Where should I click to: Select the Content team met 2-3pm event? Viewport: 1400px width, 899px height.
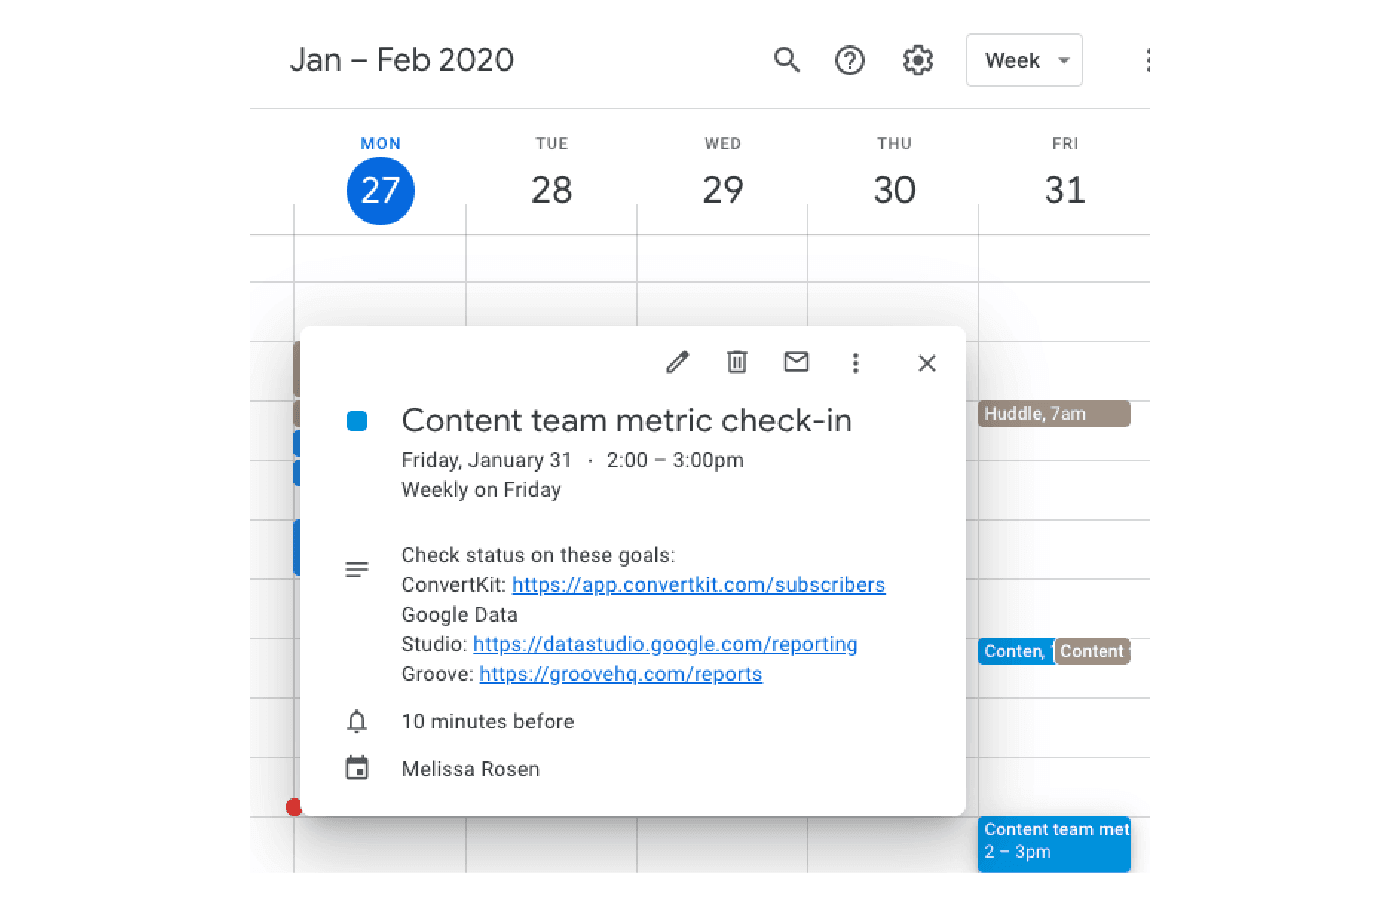point(1055,844)
